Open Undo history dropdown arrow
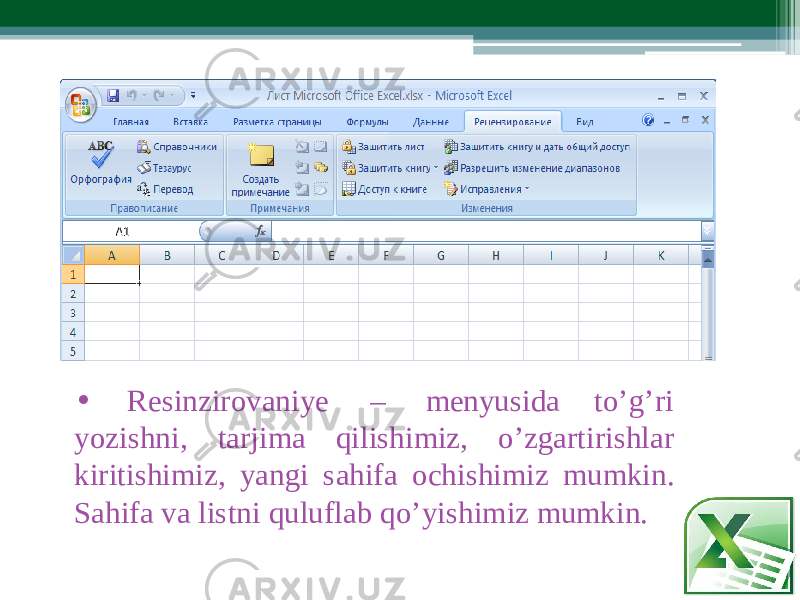Screen dimensions: 800x600 144,96
